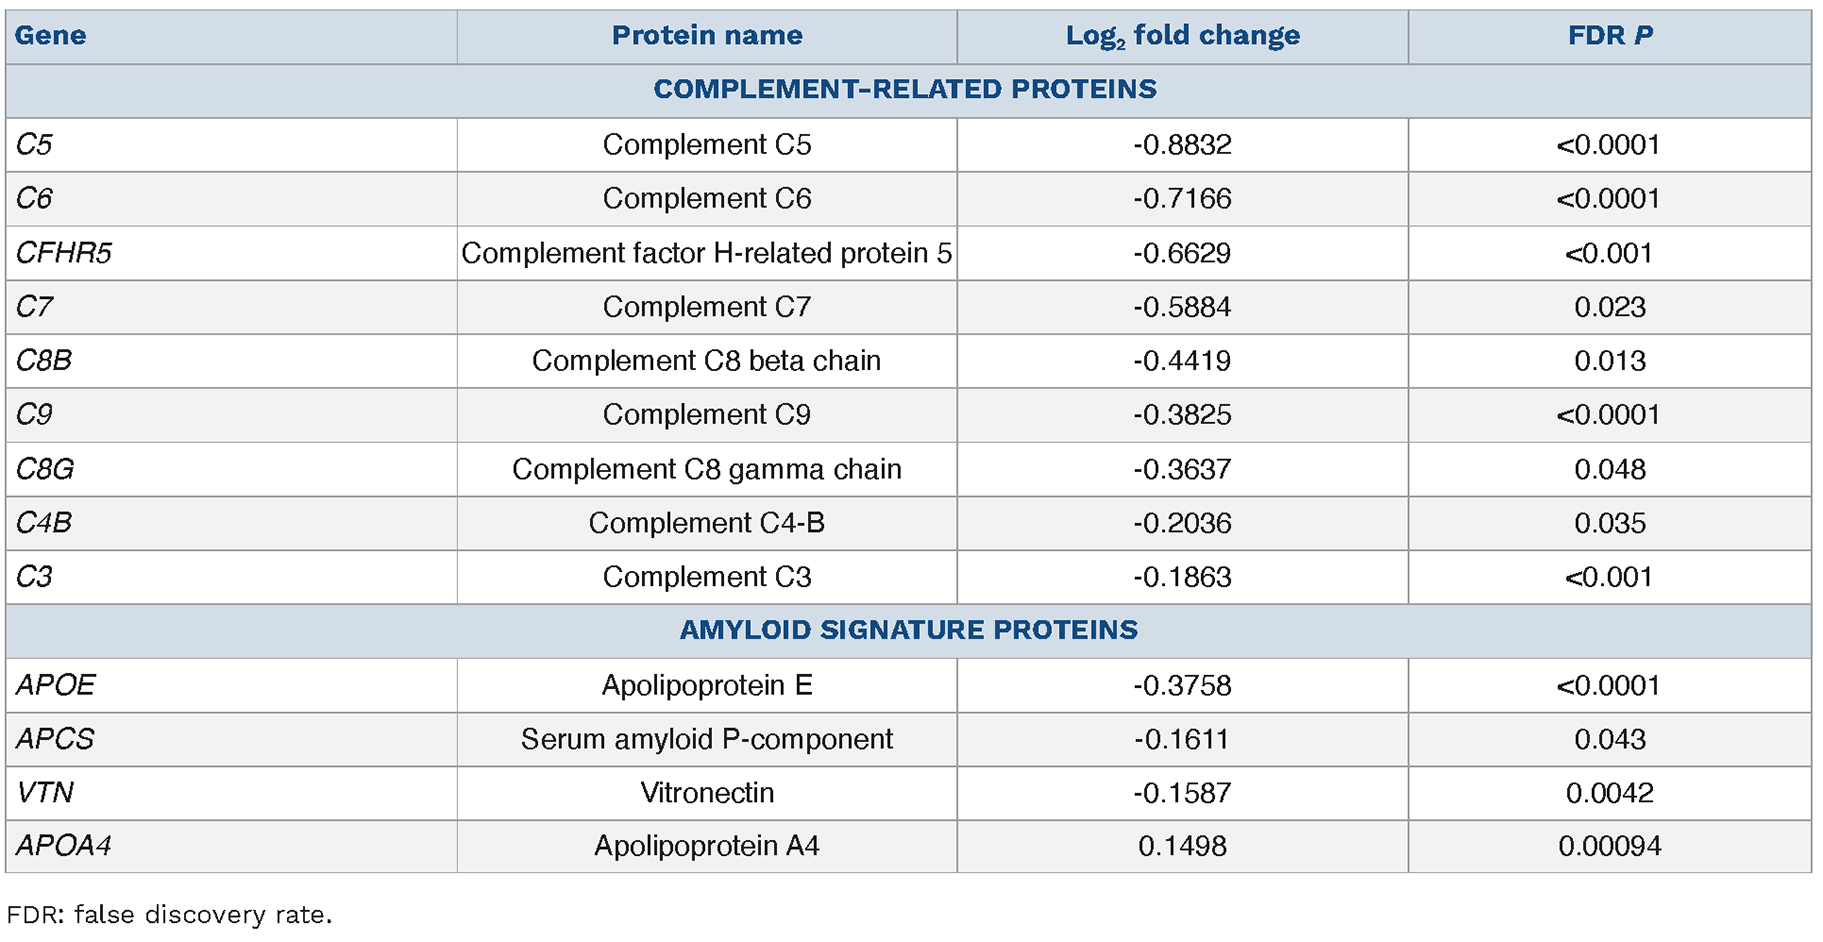Click the Complement factor H-related protein 5 cell

point(706,253)
